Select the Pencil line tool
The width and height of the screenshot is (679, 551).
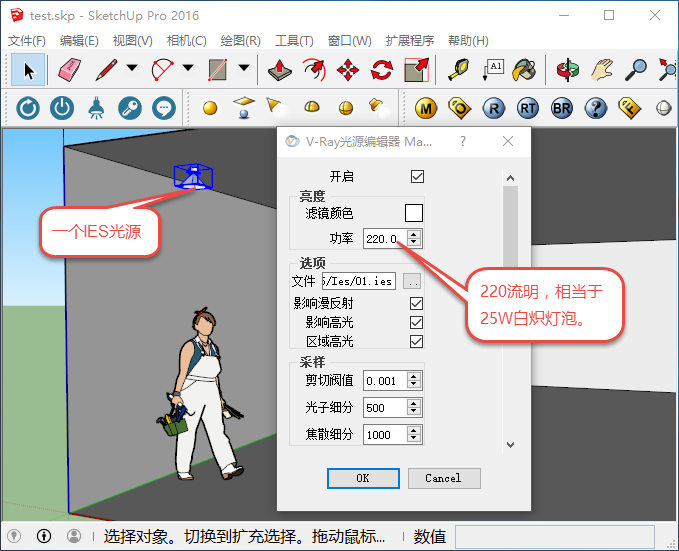point(106,70)
